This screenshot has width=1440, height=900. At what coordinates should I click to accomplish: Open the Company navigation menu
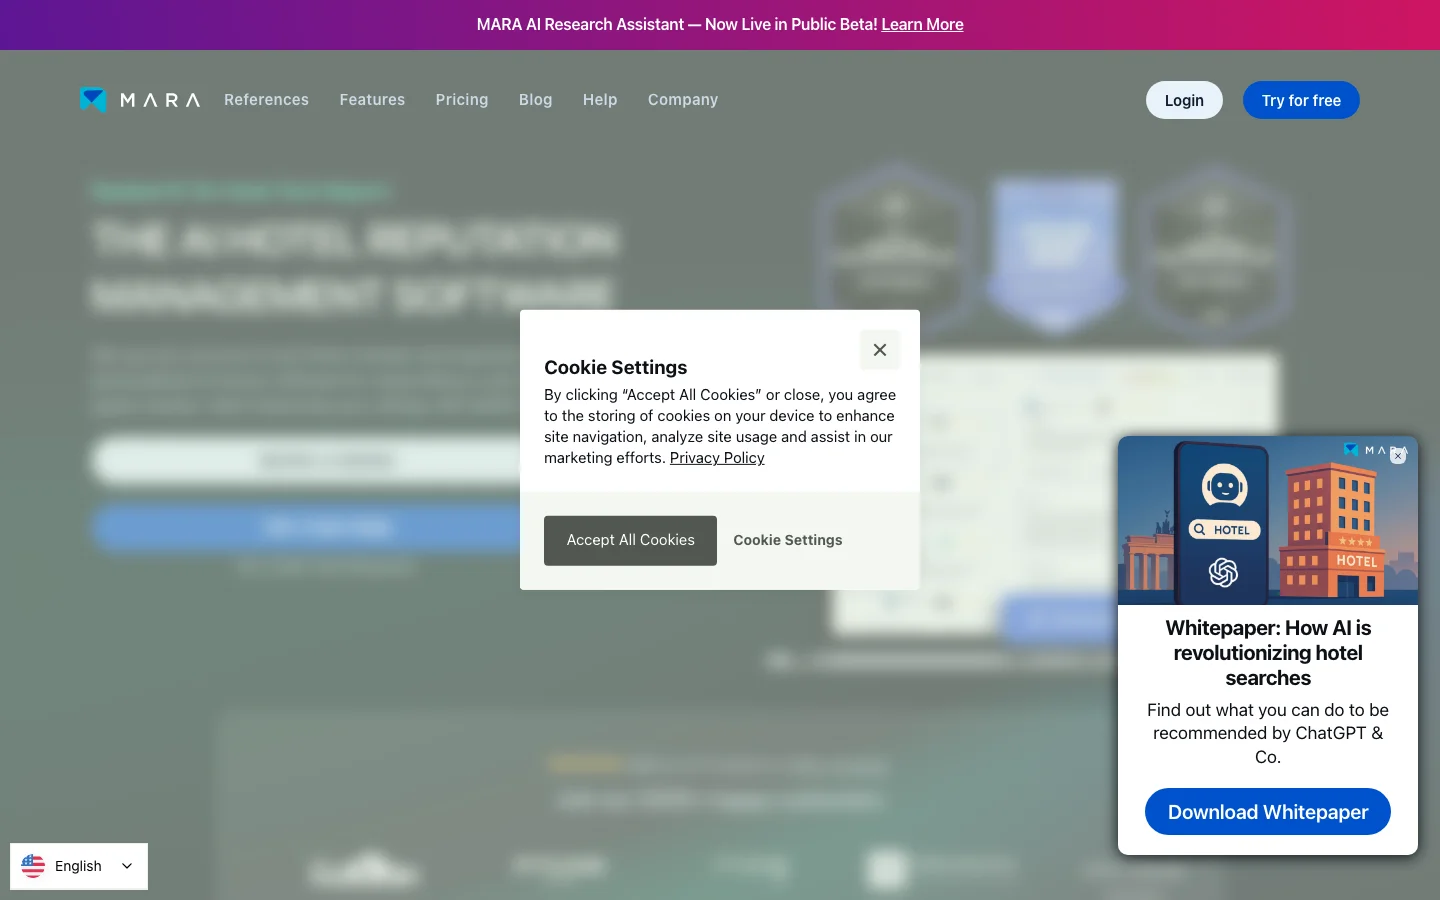tap(683, 100)
